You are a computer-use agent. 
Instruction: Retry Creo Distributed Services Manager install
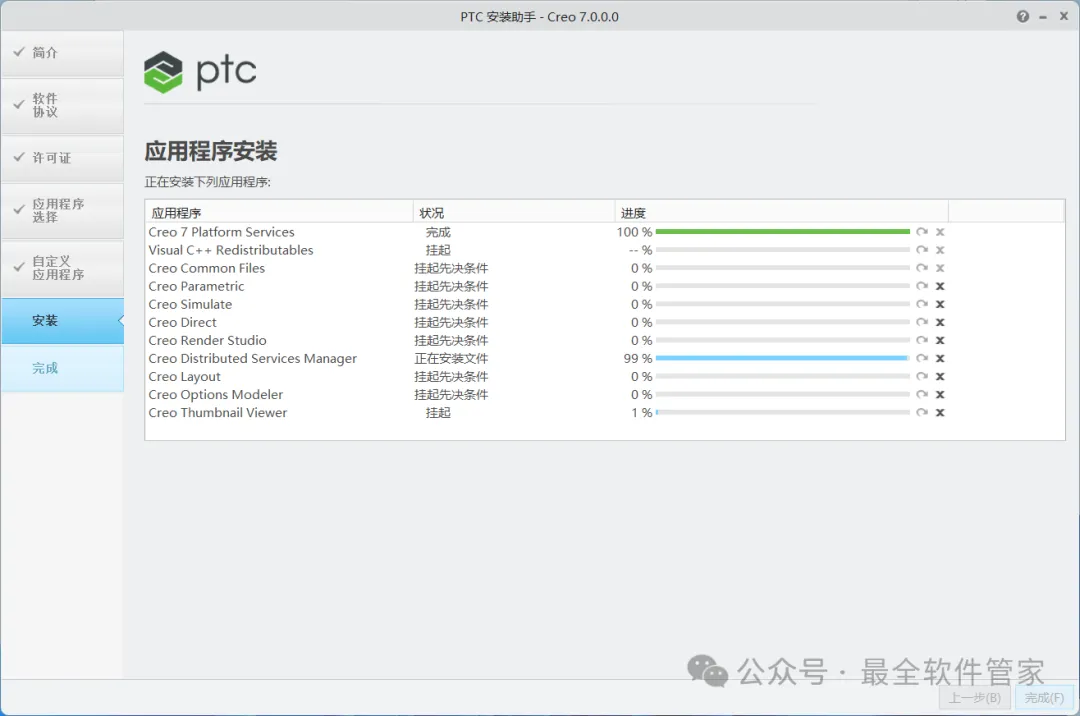coord(922,358)
